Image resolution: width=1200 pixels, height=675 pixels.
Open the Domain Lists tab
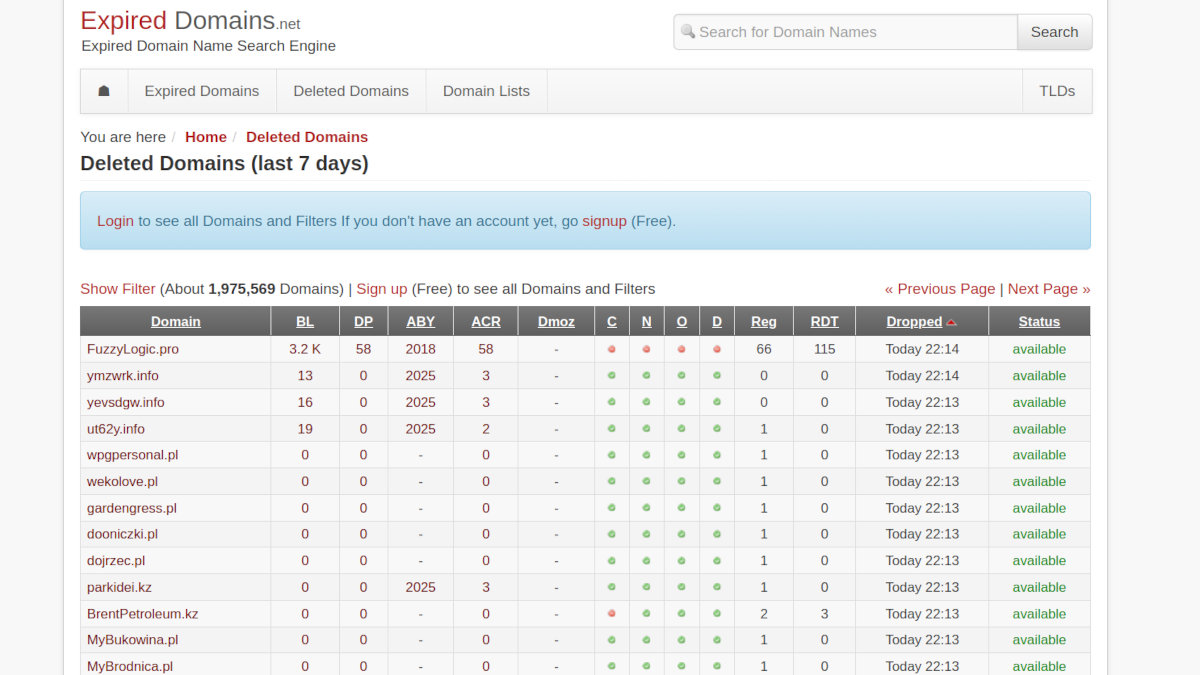tap(486, 91)
